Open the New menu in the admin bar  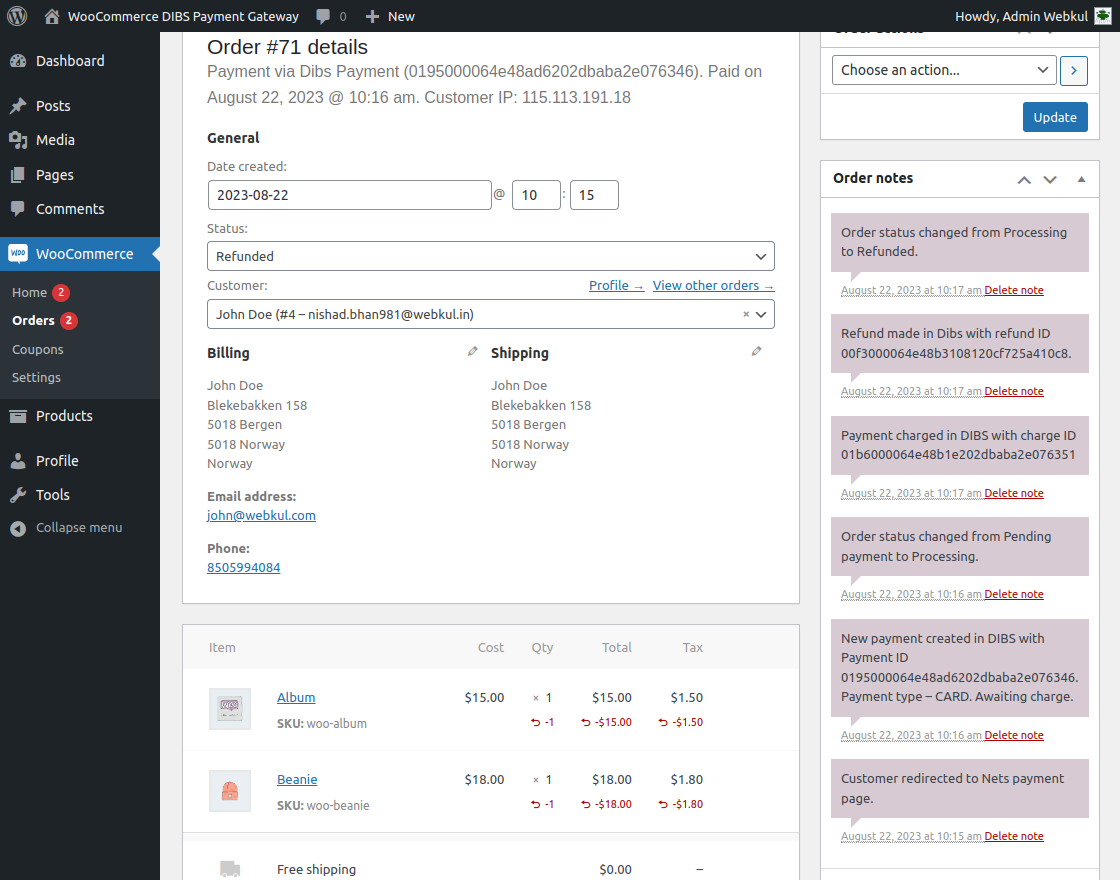click(x=390, y=15)
